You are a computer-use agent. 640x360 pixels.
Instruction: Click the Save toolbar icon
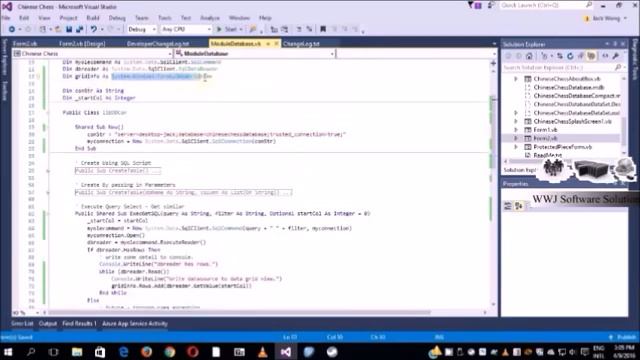pos(69,29)
